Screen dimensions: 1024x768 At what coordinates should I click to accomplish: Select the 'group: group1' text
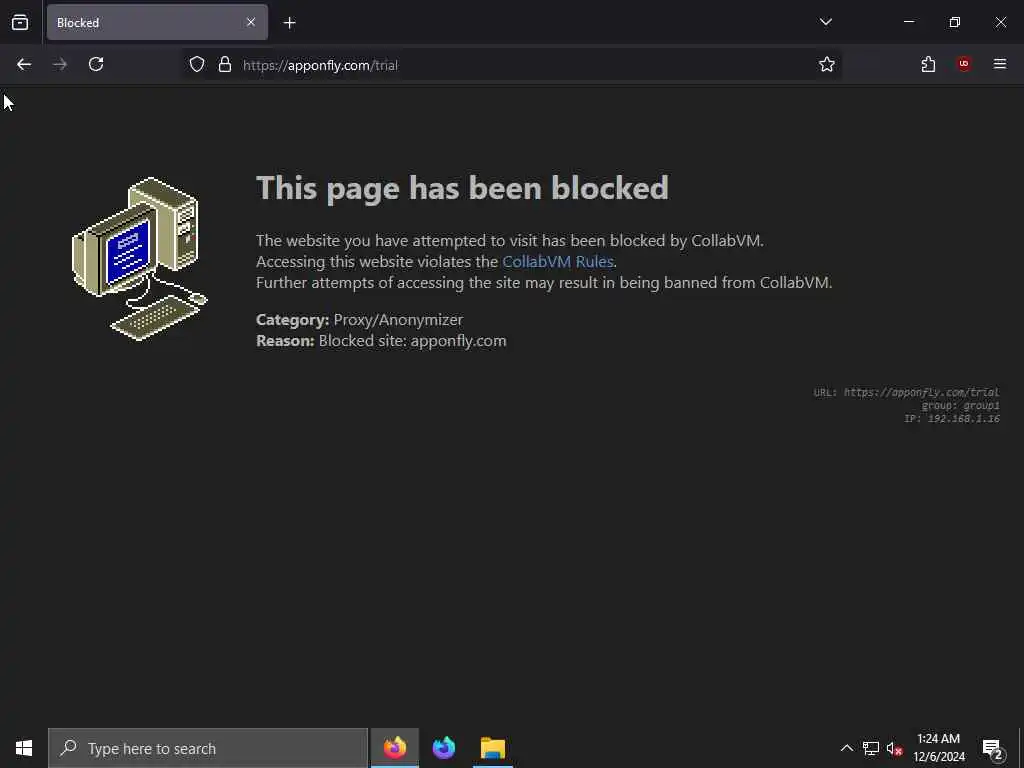[x=960, y=406]
